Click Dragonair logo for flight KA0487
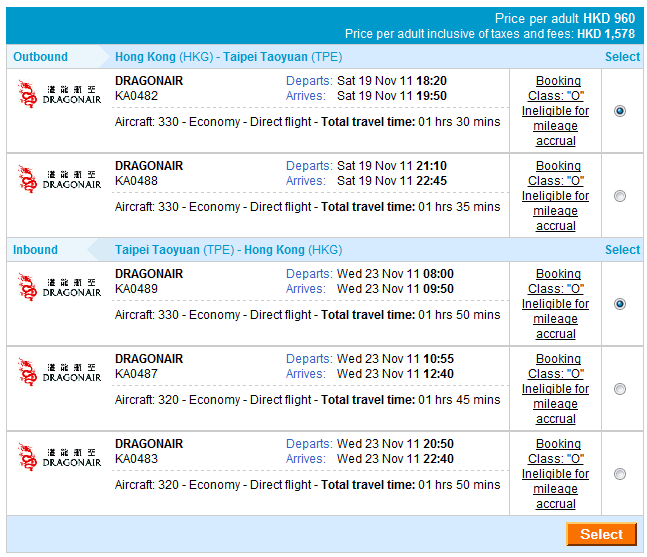This screenshot has height=557, width=647. [60, 373]
